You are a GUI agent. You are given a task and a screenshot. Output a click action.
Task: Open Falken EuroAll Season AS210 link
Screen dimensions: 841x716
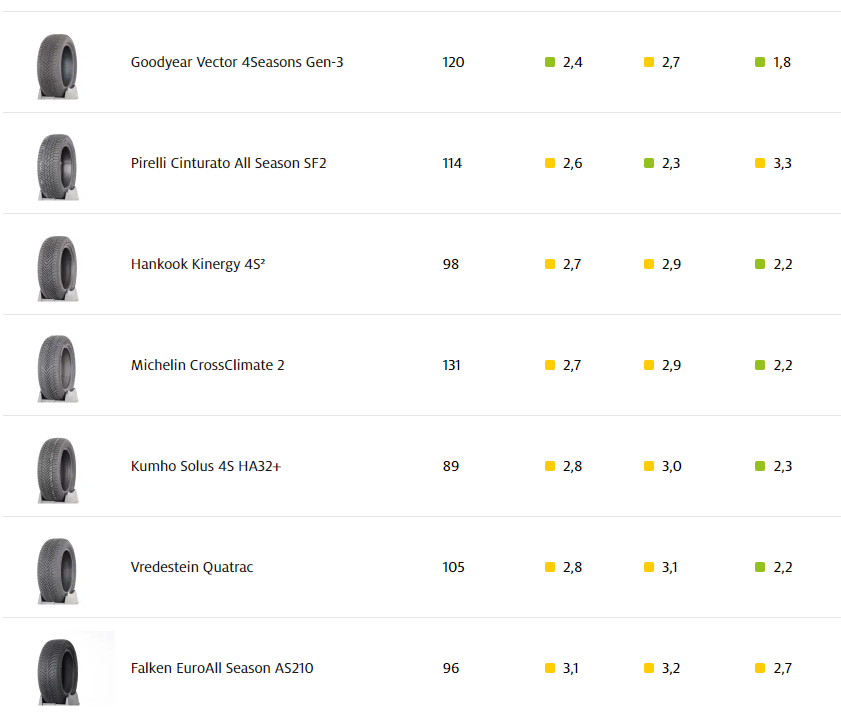pos(222,668)
